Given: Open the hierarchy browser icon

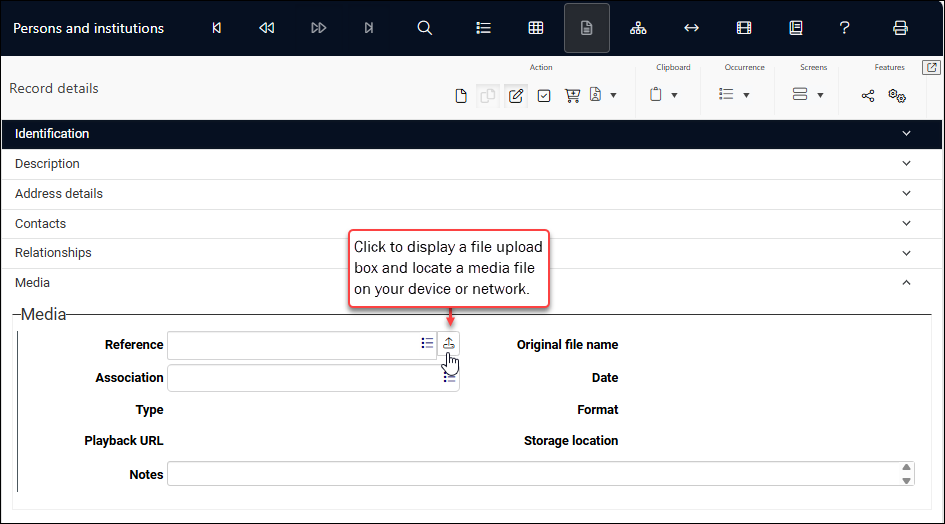Looking at the screenshot, I should click(x=638, y=28).
